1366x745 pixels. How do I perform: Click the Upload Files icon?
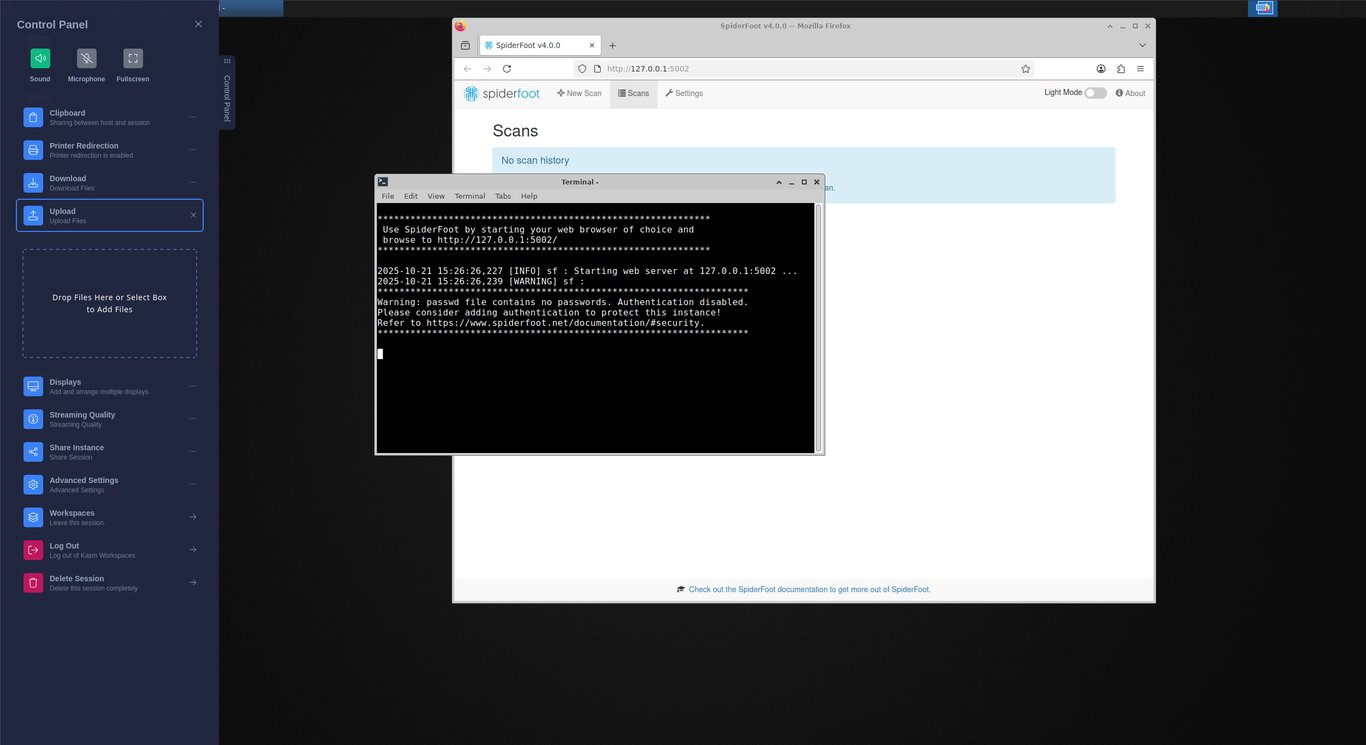tap(33, 215)
